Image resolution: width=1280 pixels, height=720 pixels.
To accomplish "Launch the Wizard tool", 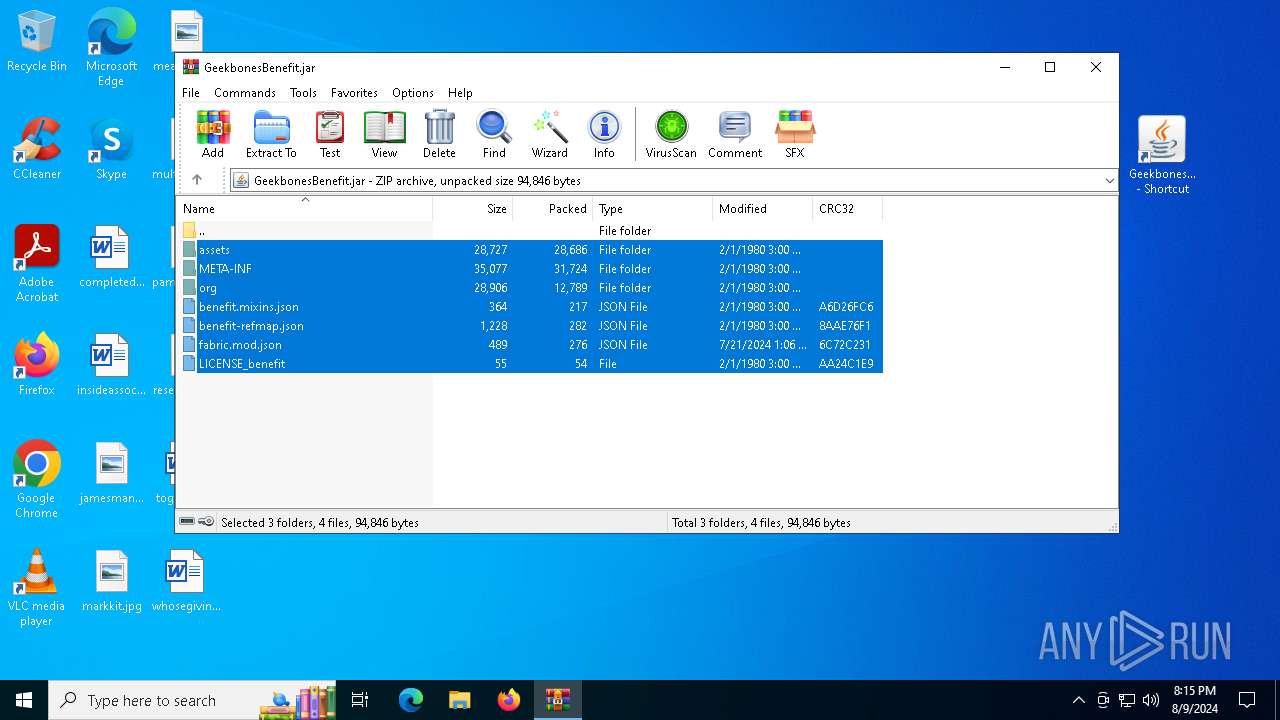I will pyautogui.click(x=549, y=134).
